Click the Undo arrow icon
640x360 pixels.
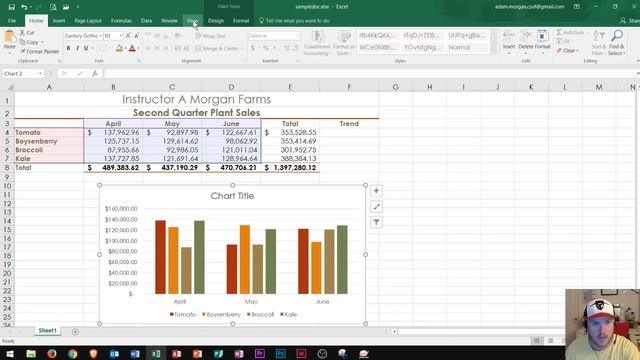click(24, 7)
